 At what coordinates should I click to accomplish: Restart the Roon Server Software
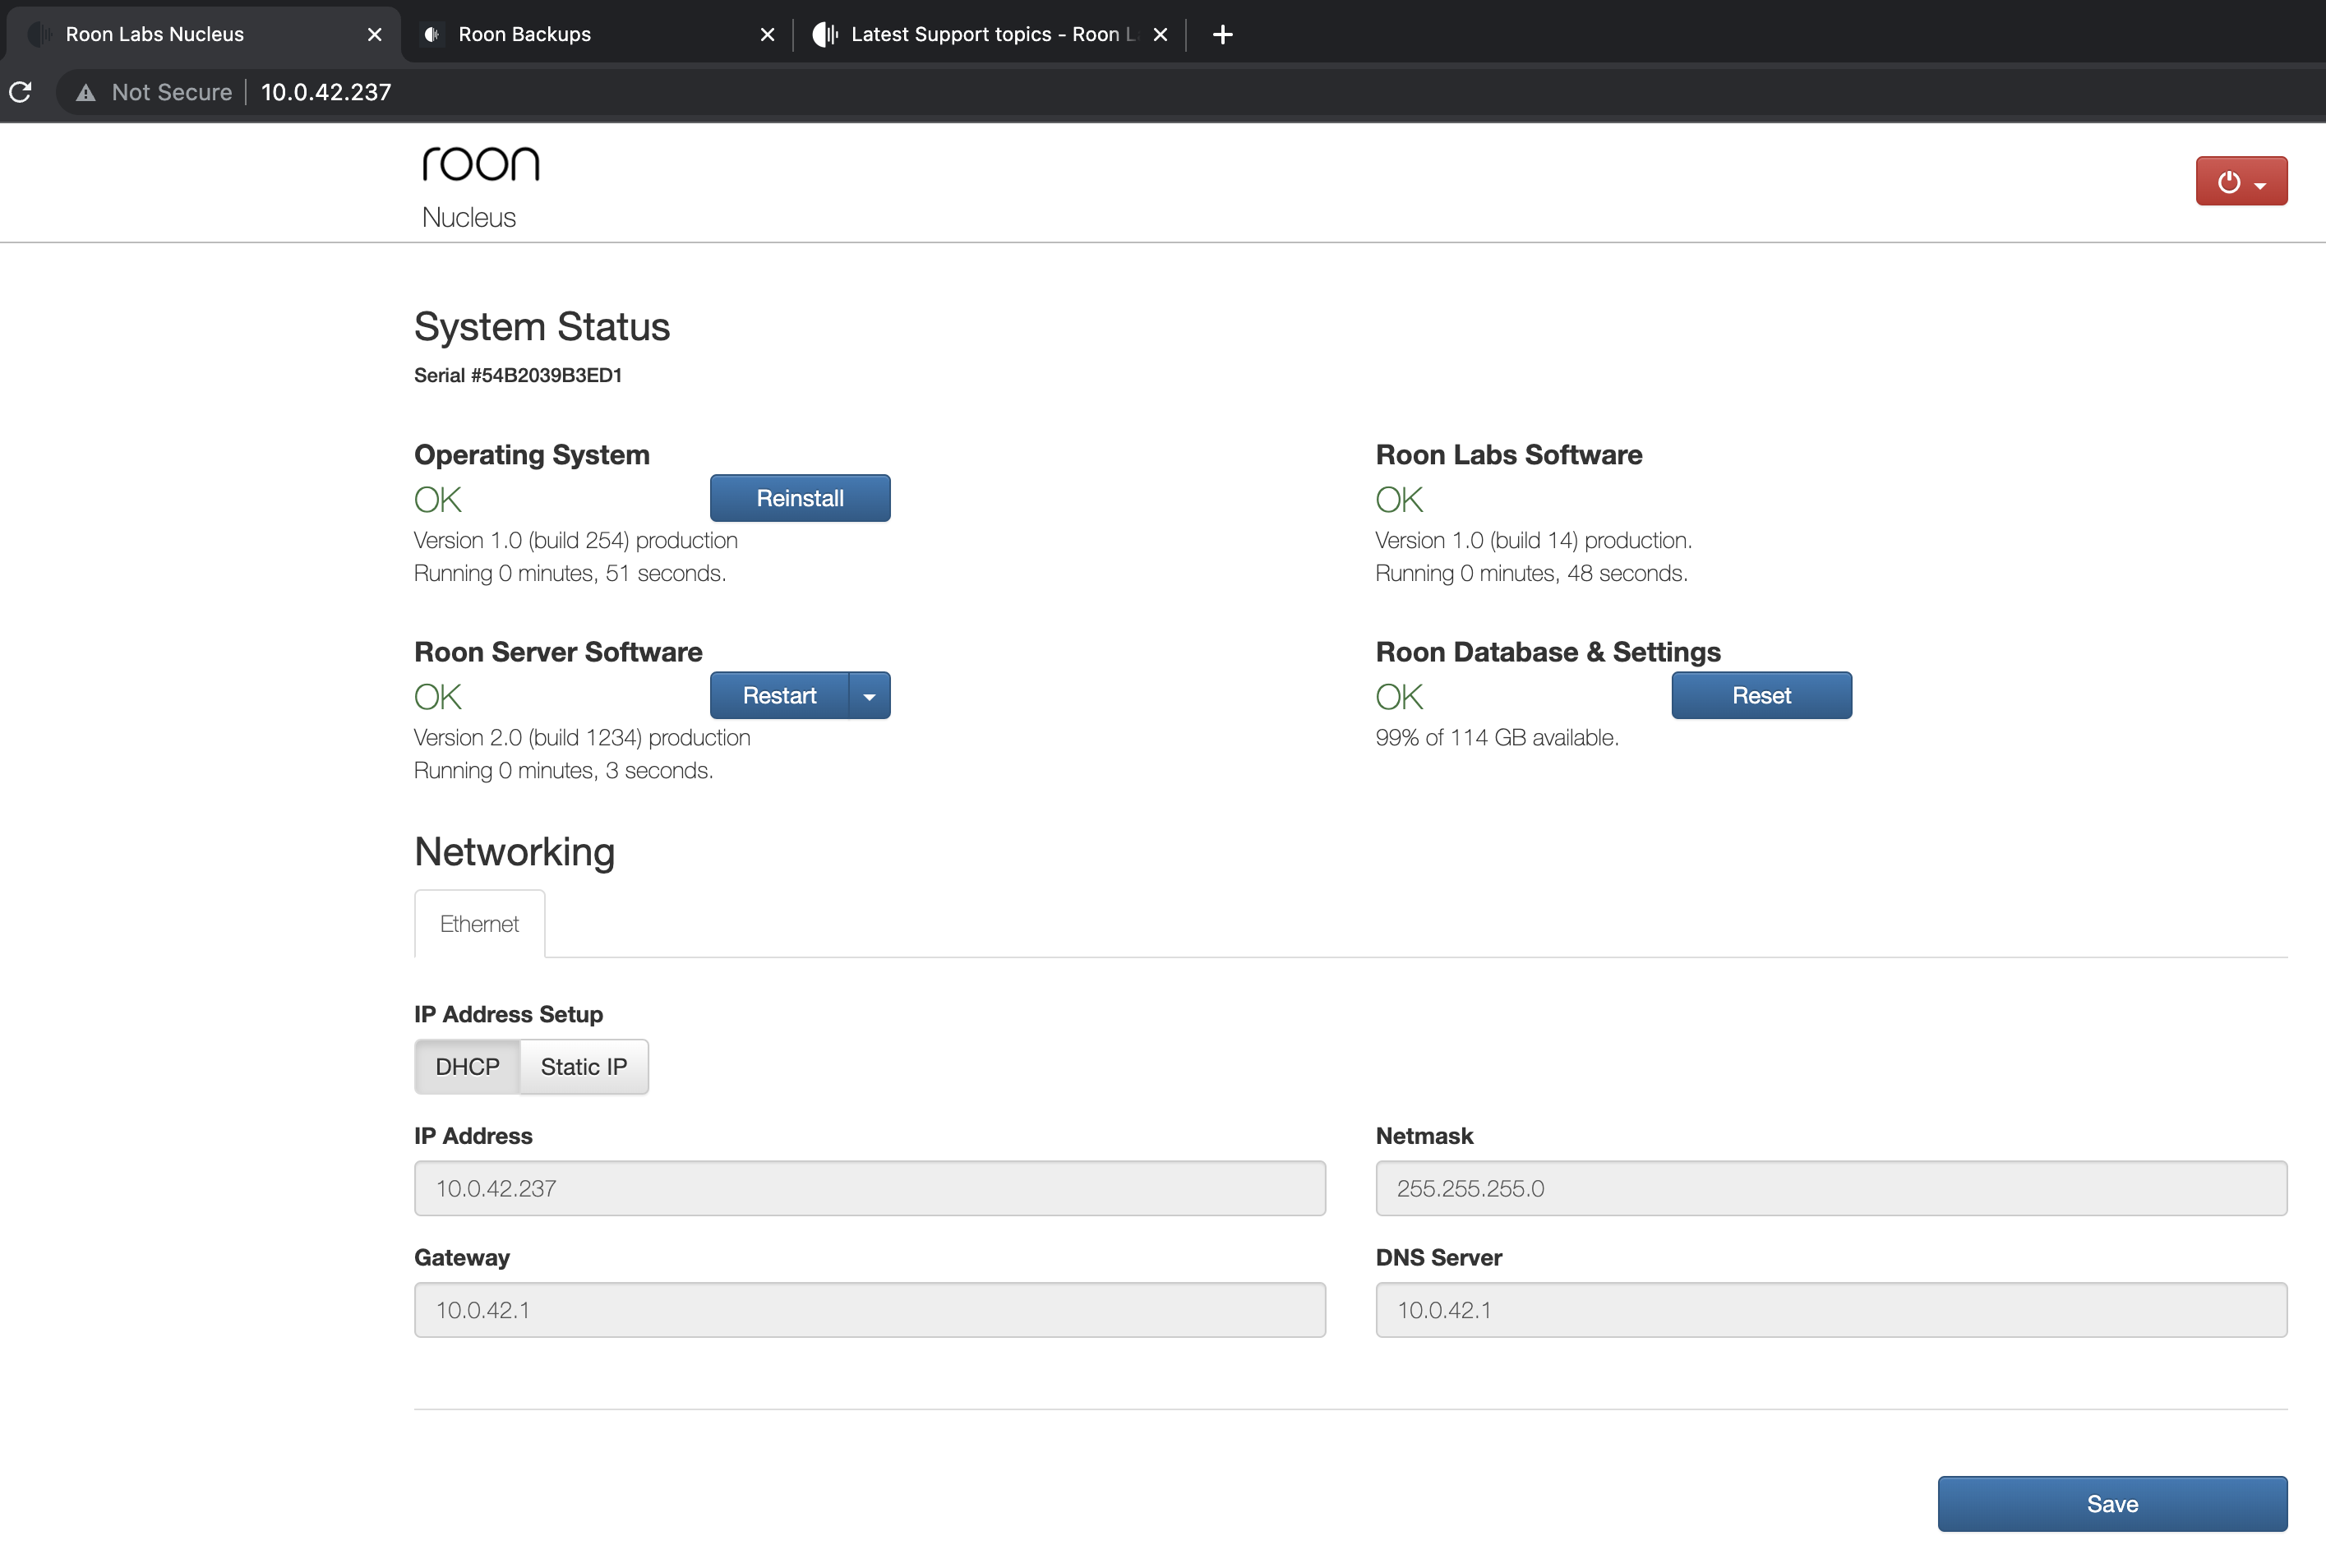[x=779, y=696]
